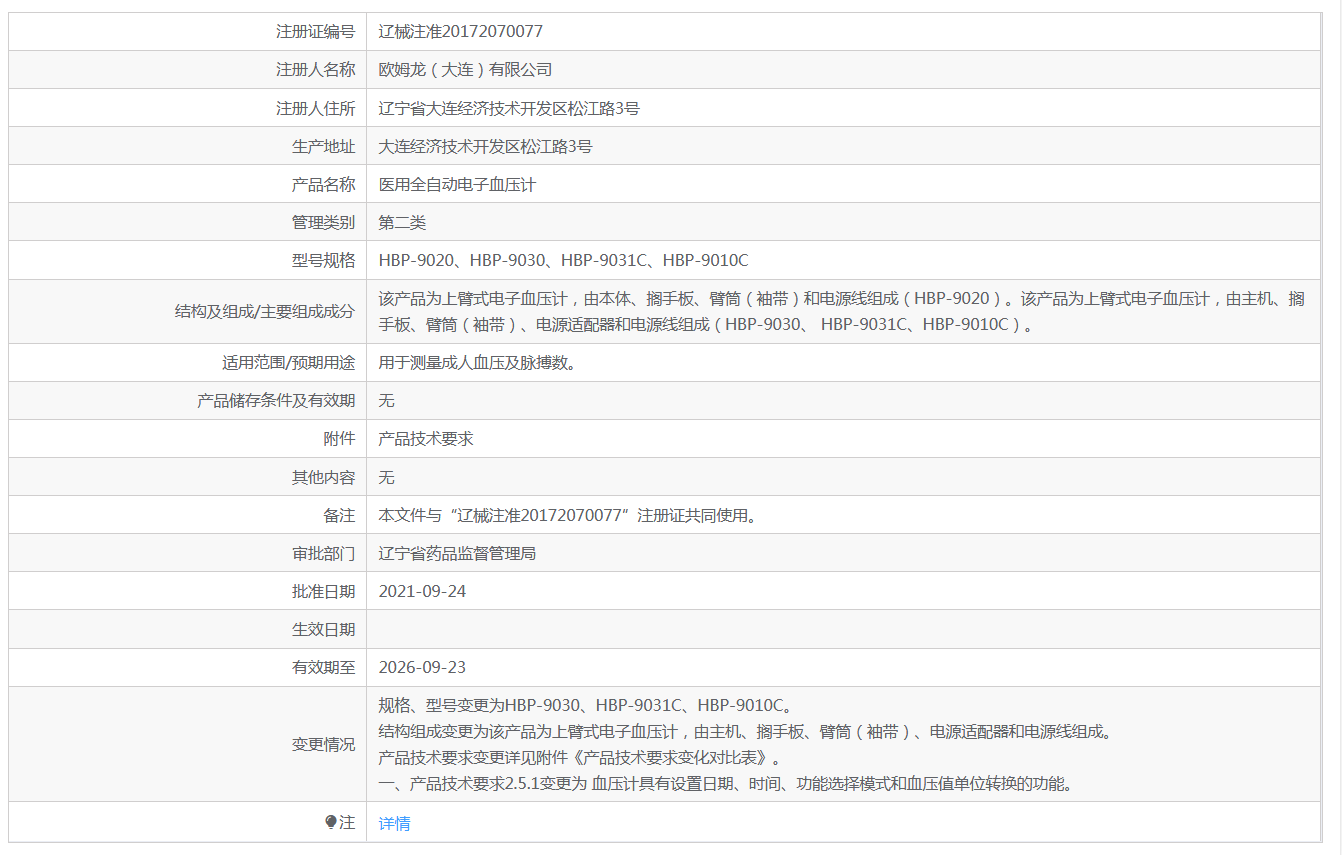Screen dimensions: 1342x855
Task: Click product name 医用全自动电子血压计
Action: click(457, 184)
